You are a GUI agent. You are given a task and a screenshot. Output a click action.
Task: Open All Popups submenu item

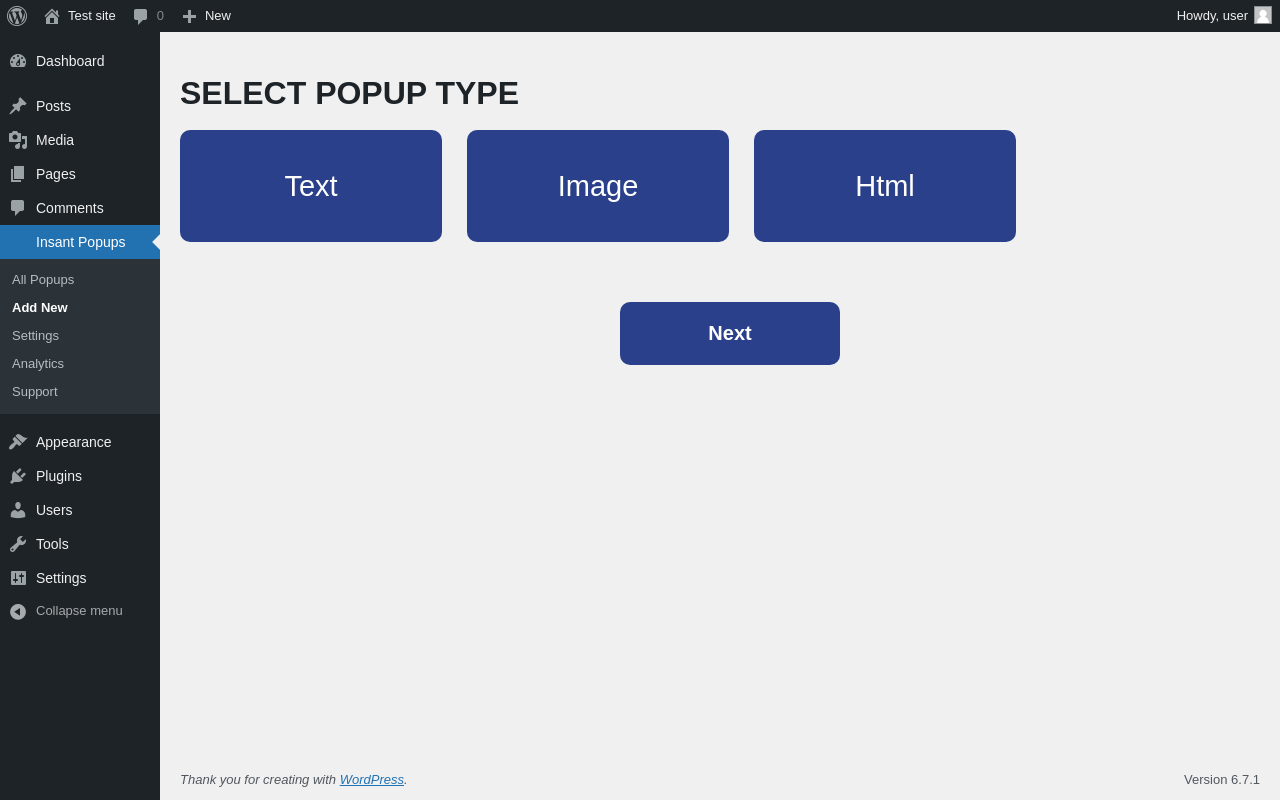pyautogui.click(x=43, y=280)
